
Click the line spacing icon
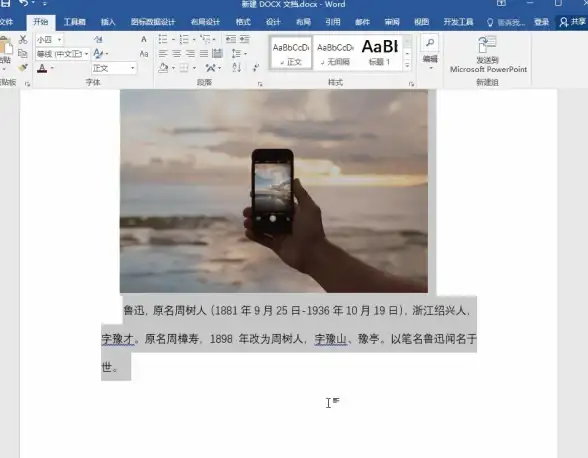pyautogui.click(x=236, y=54)
